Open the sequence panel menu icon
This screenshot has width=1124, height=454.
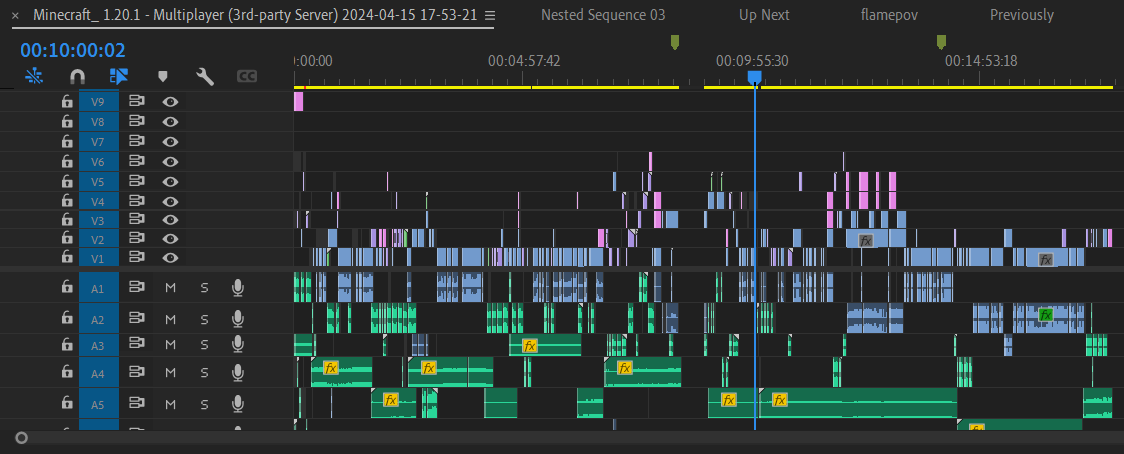point(490,15)
